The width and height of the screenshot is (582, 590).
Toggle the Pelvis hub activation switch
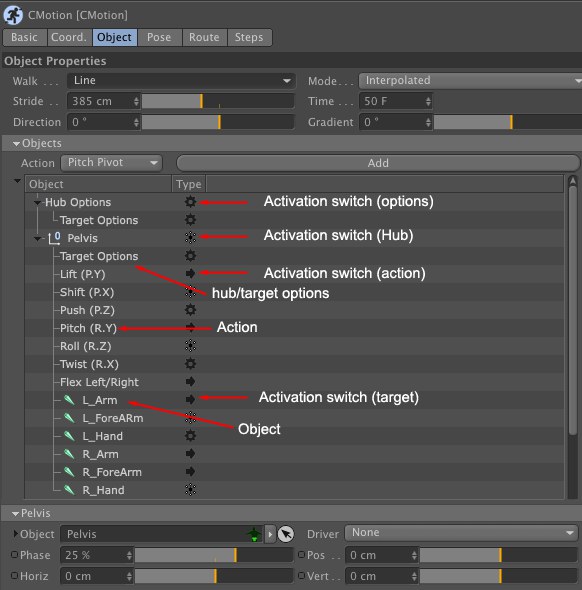pos(190,237)
